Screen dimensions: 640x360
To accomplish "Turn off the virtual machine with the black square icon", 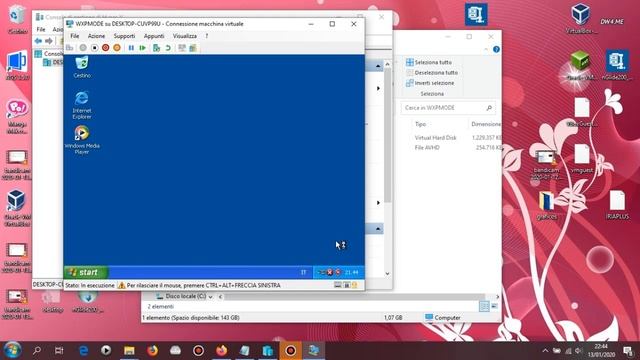I will tap(94, 48).
